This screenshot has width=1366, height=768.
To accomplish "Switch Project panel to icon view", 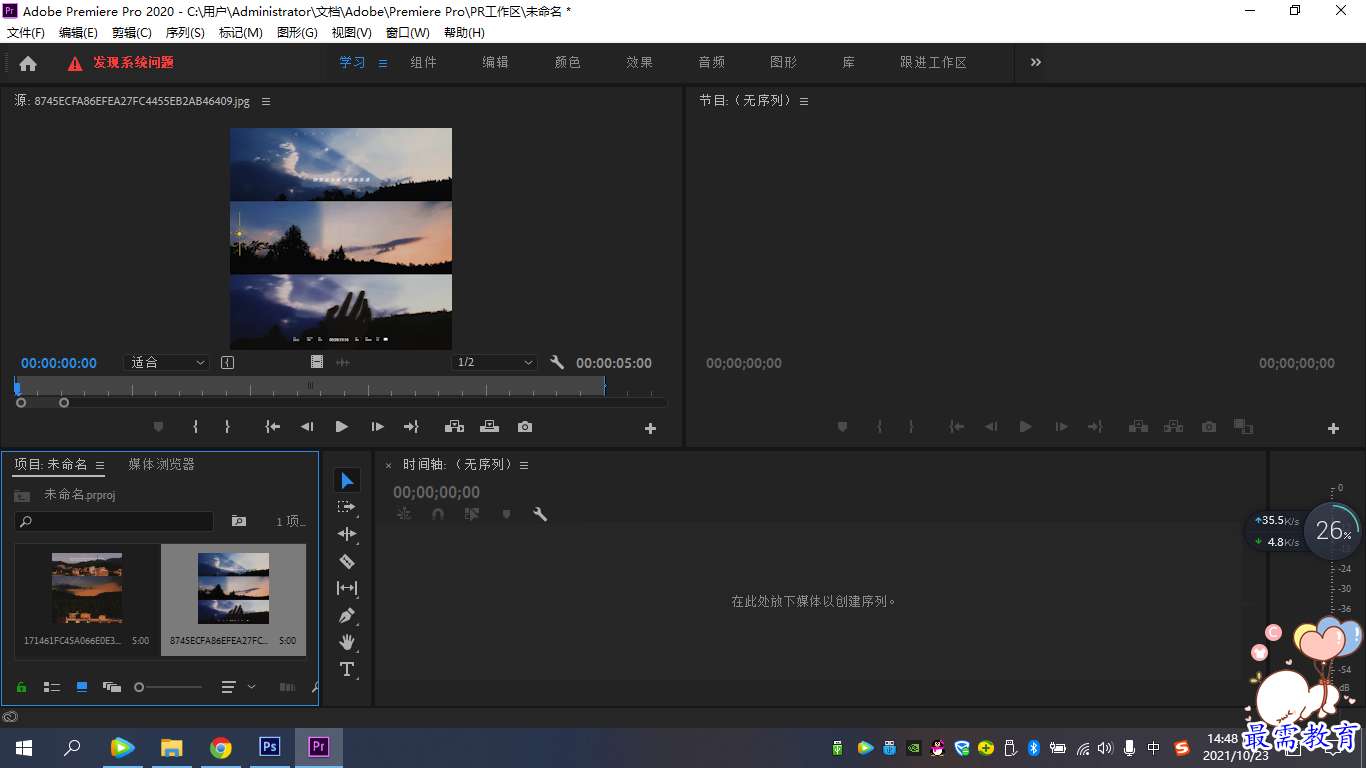I will [82, 687].
